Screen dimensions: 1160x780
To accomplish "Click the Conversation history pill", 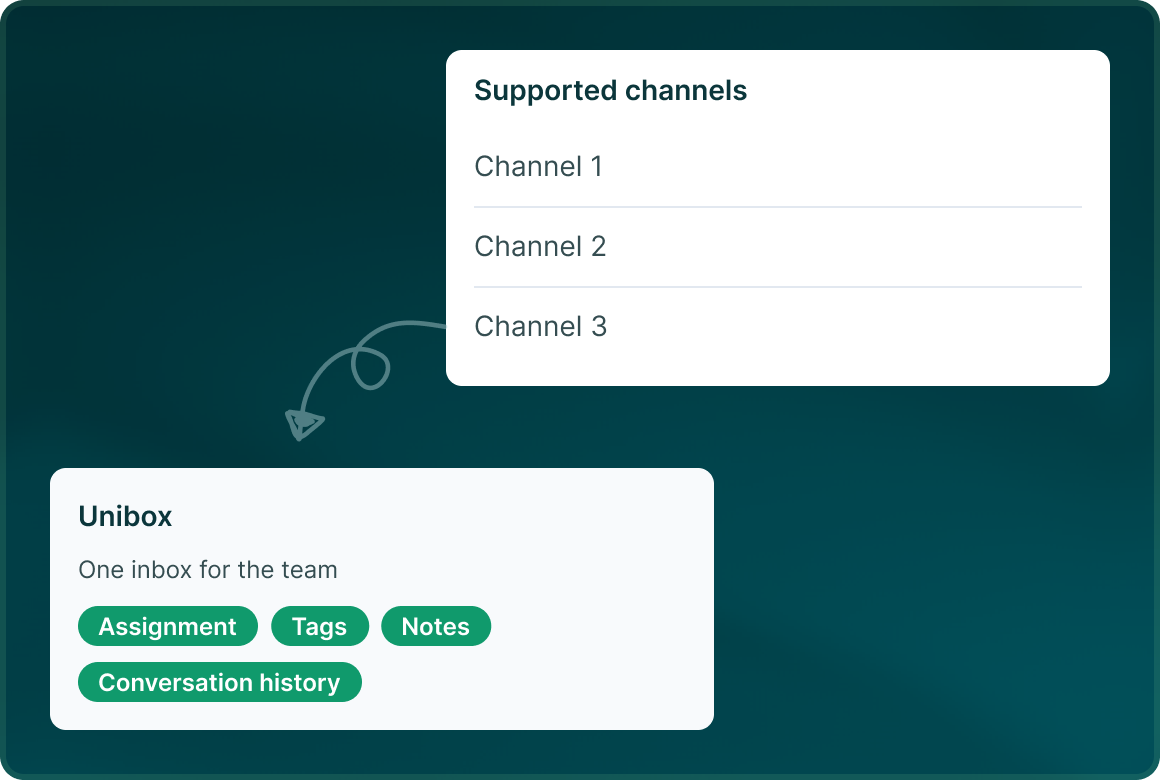I will (220, 682).
